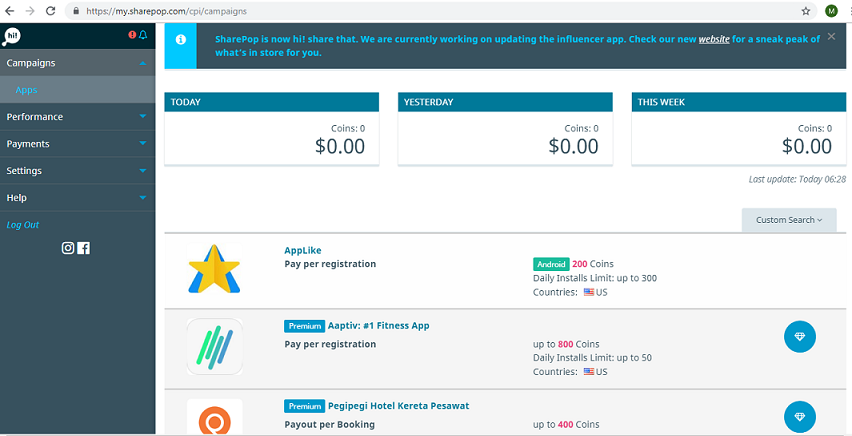Expand the Settings menu
852x436 pixels.
point(78,170)
